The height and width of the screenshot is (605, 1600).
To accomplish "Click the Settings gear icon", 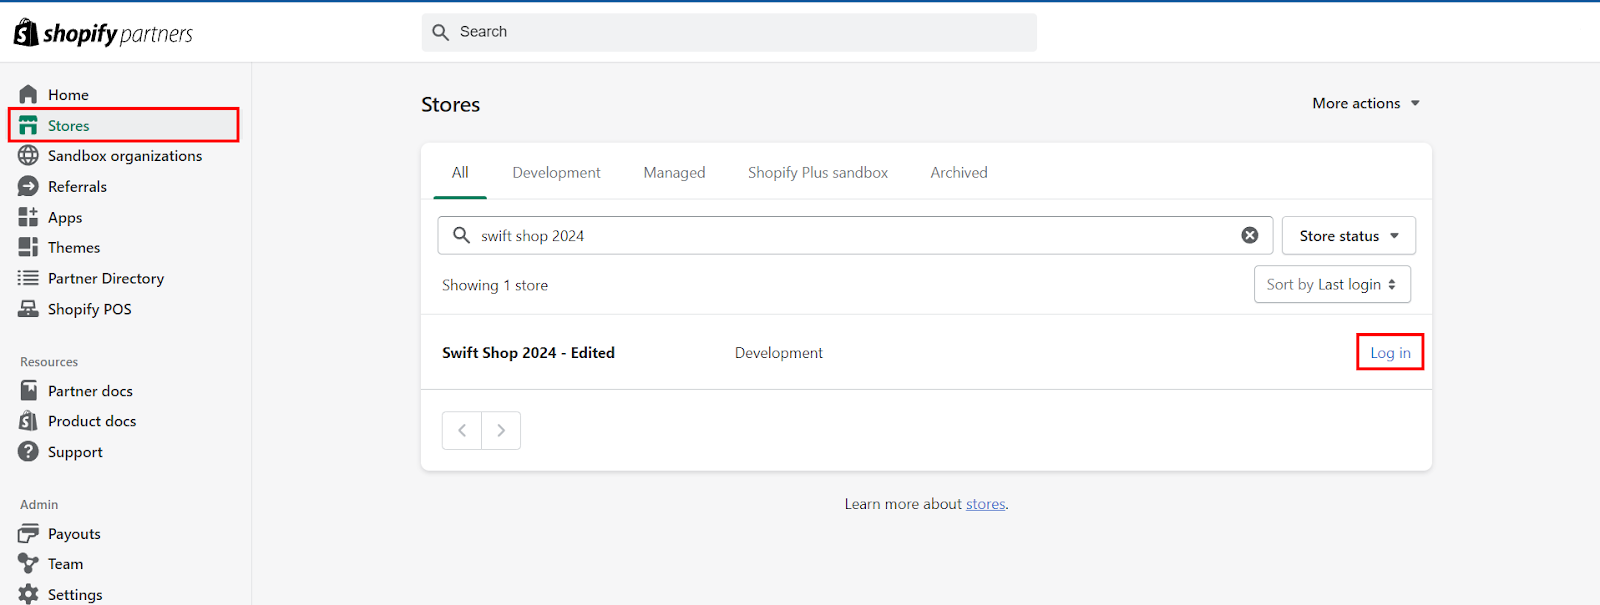I will point(28,594).
